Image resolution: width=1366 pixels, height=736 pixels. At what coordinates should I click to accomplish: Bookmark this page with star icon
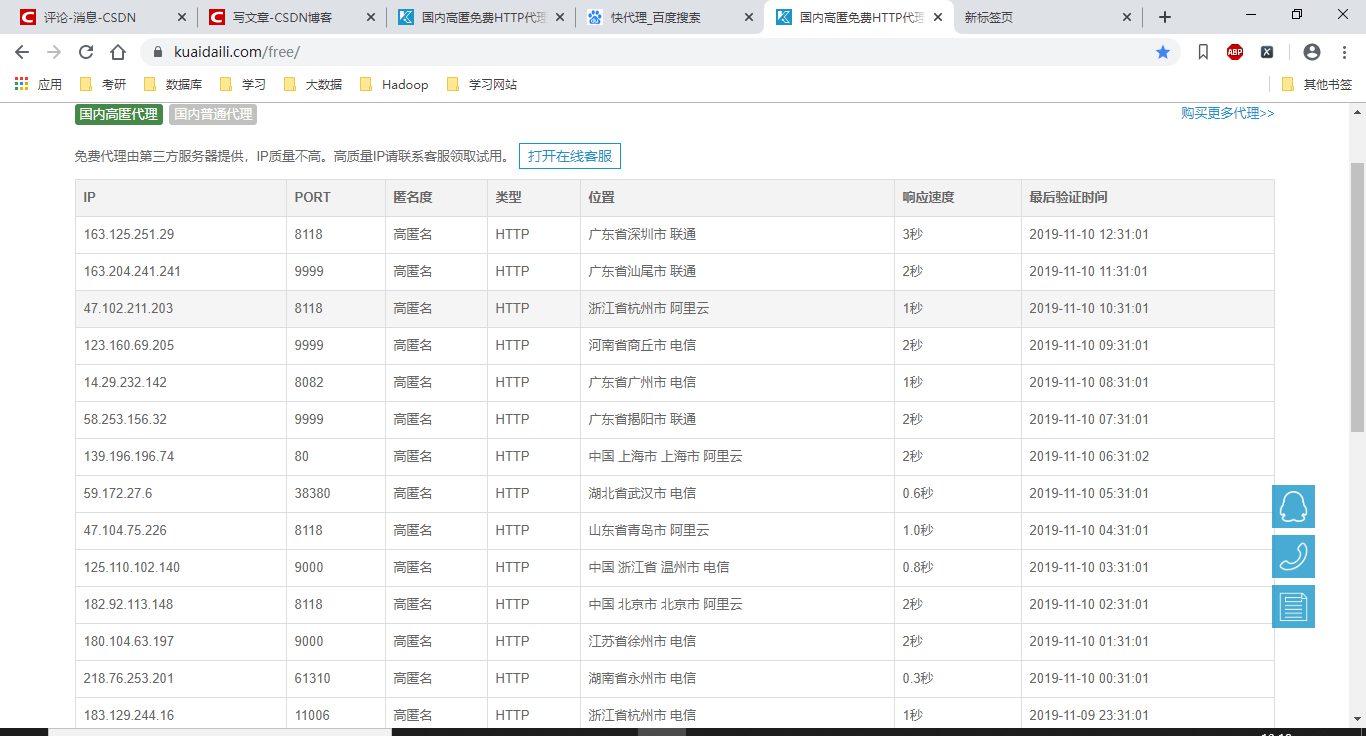point(1163,52)
